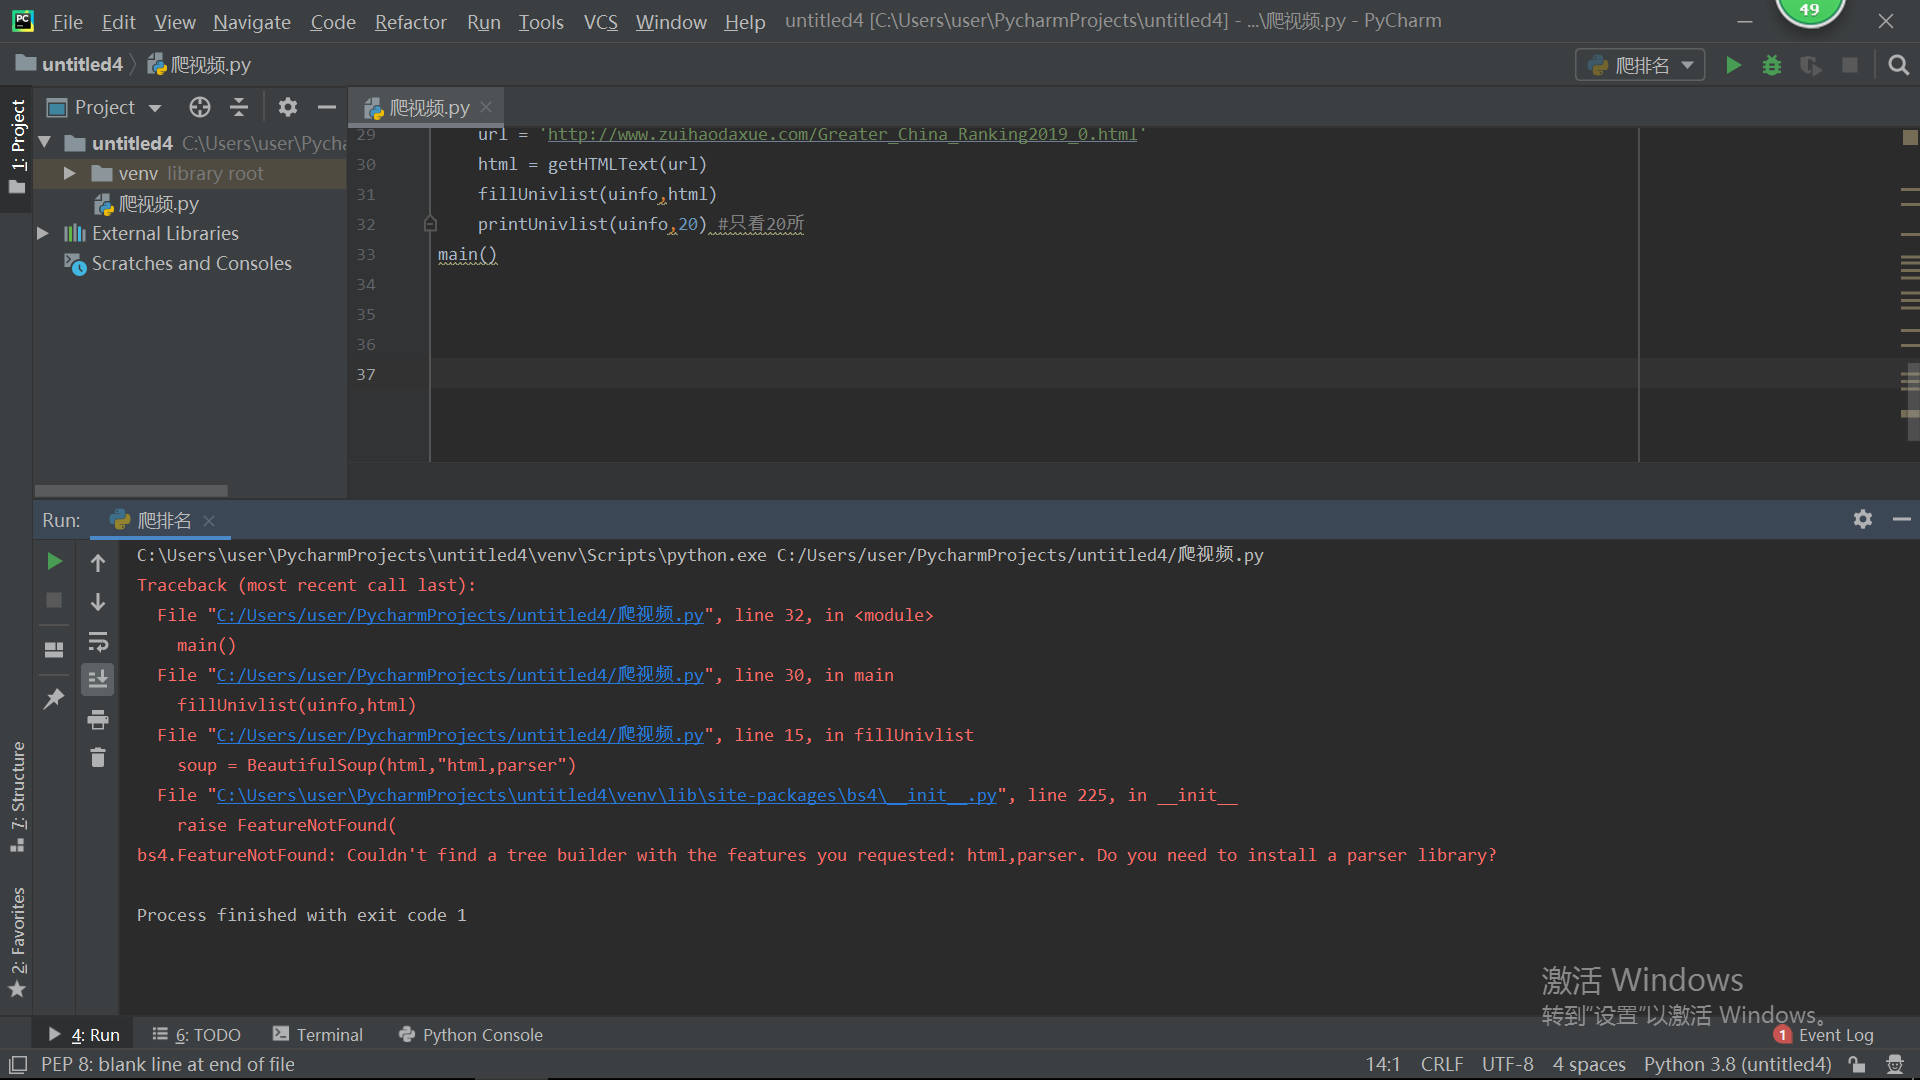Click Python 3.8 interpreter in status bar
This screenshot has height=1080, width=1920.
tap(1737, 1064)
